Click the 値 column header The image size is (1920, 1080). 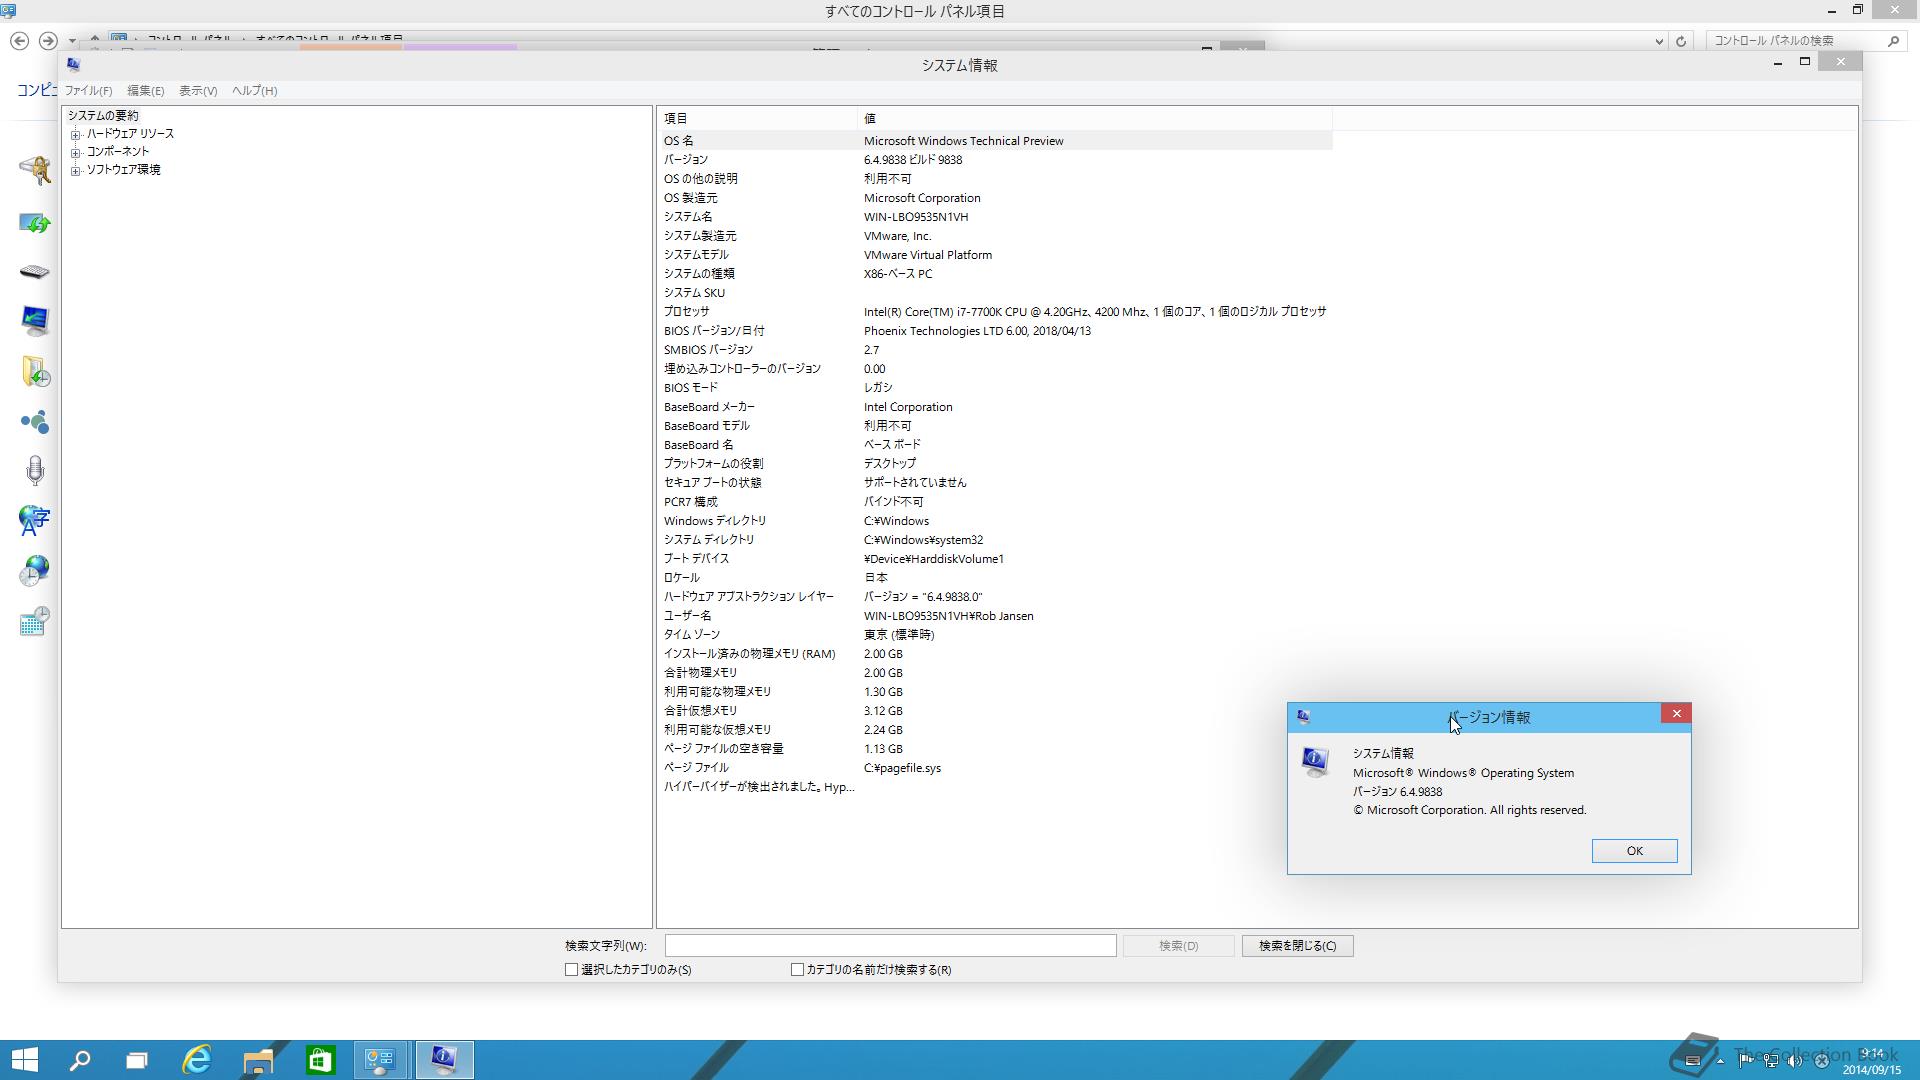pyautogui.click(x=1095, y=119)
